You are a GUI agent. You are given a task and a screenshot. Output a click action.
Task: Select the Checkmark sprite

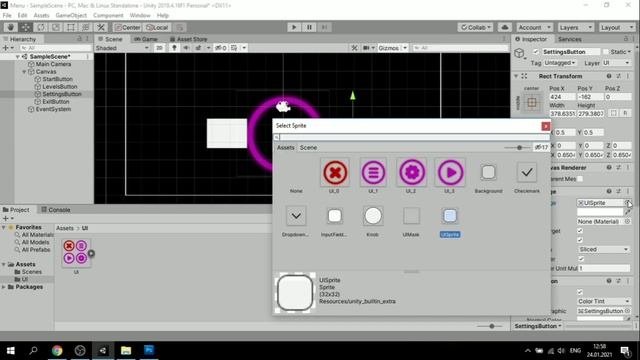(527, 173)
